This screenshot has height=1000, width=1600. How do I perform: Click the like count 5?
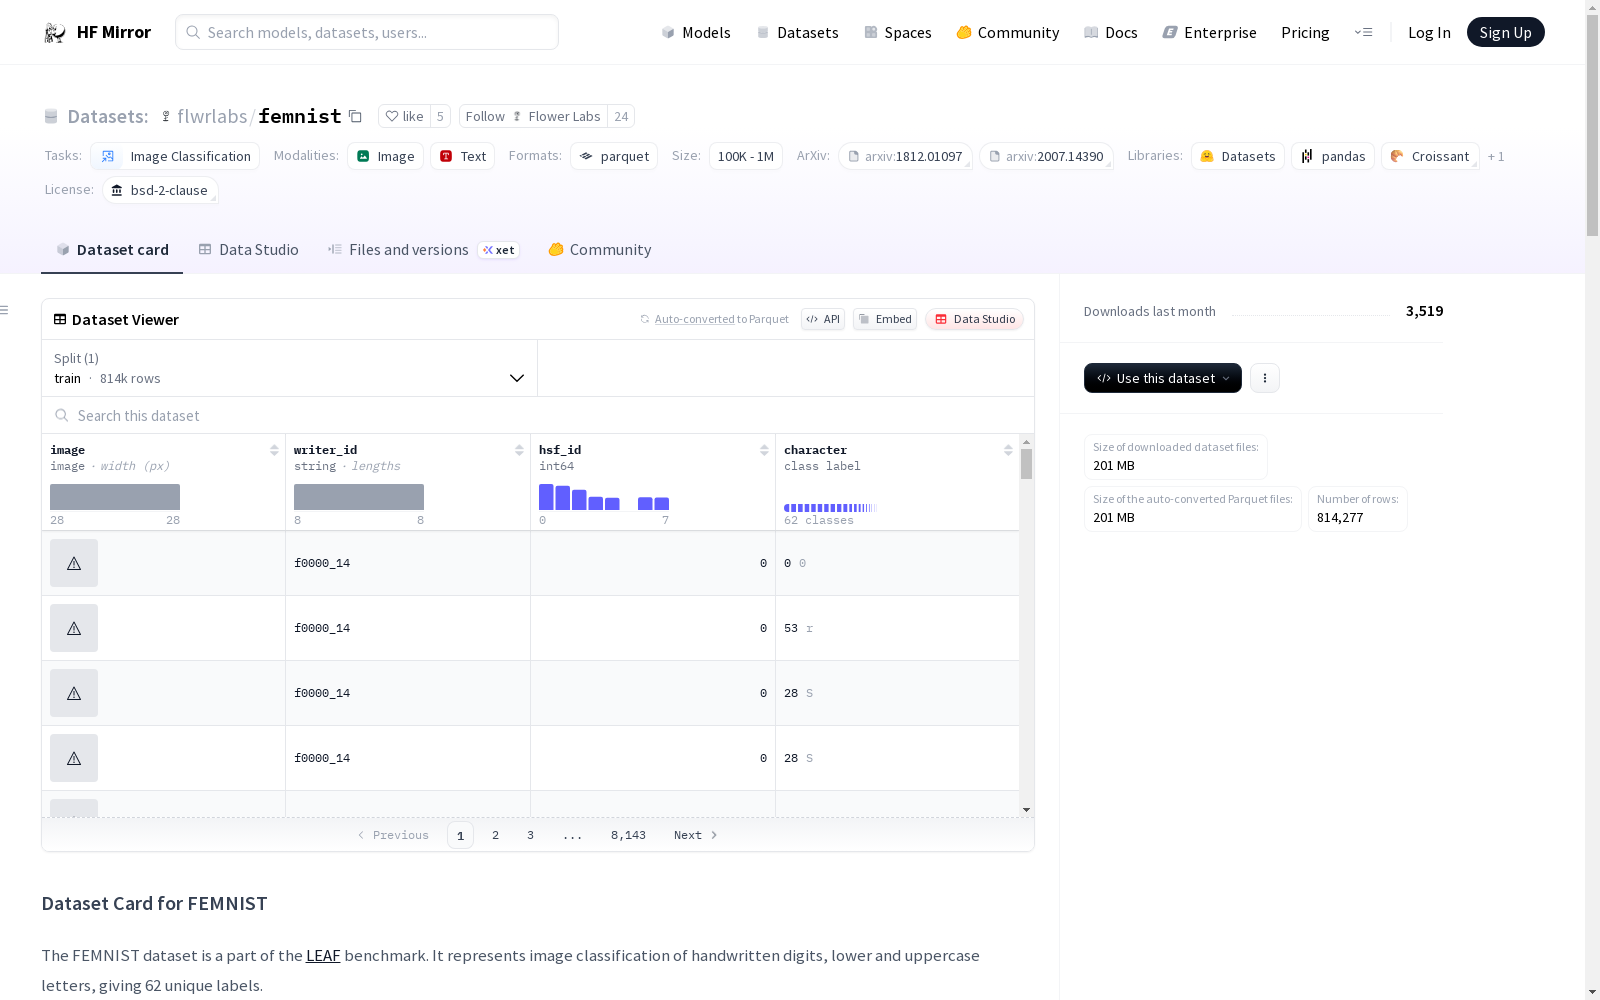point(440,116)
